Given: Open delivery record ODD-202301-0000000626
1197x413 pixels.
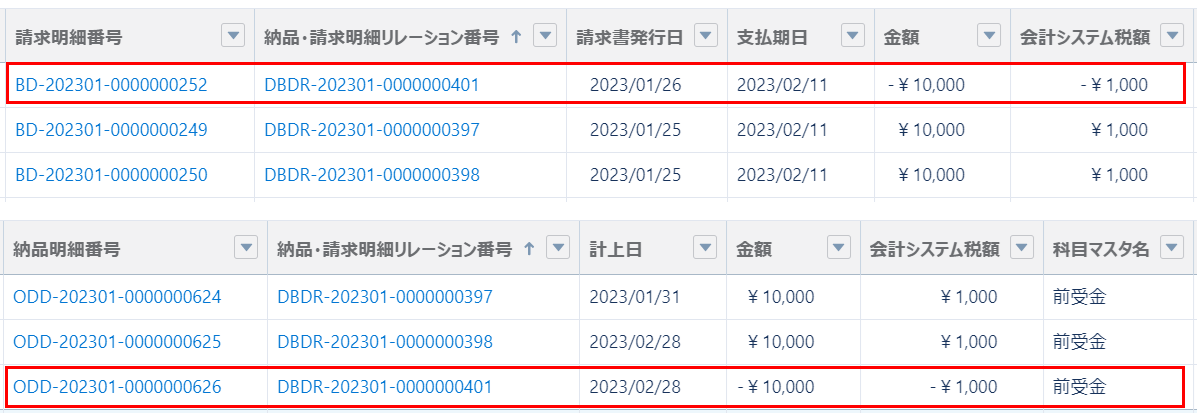Looking at the screenshot, I should [117, 386].
